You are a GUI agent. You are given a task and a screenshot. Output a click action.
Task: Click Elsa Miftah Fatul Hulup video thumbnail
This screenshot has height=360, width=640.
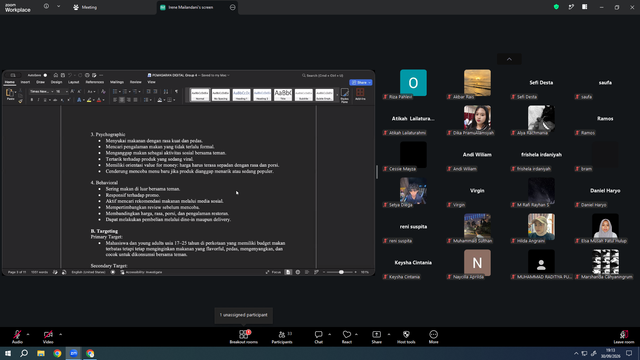(x=605, y=226)
